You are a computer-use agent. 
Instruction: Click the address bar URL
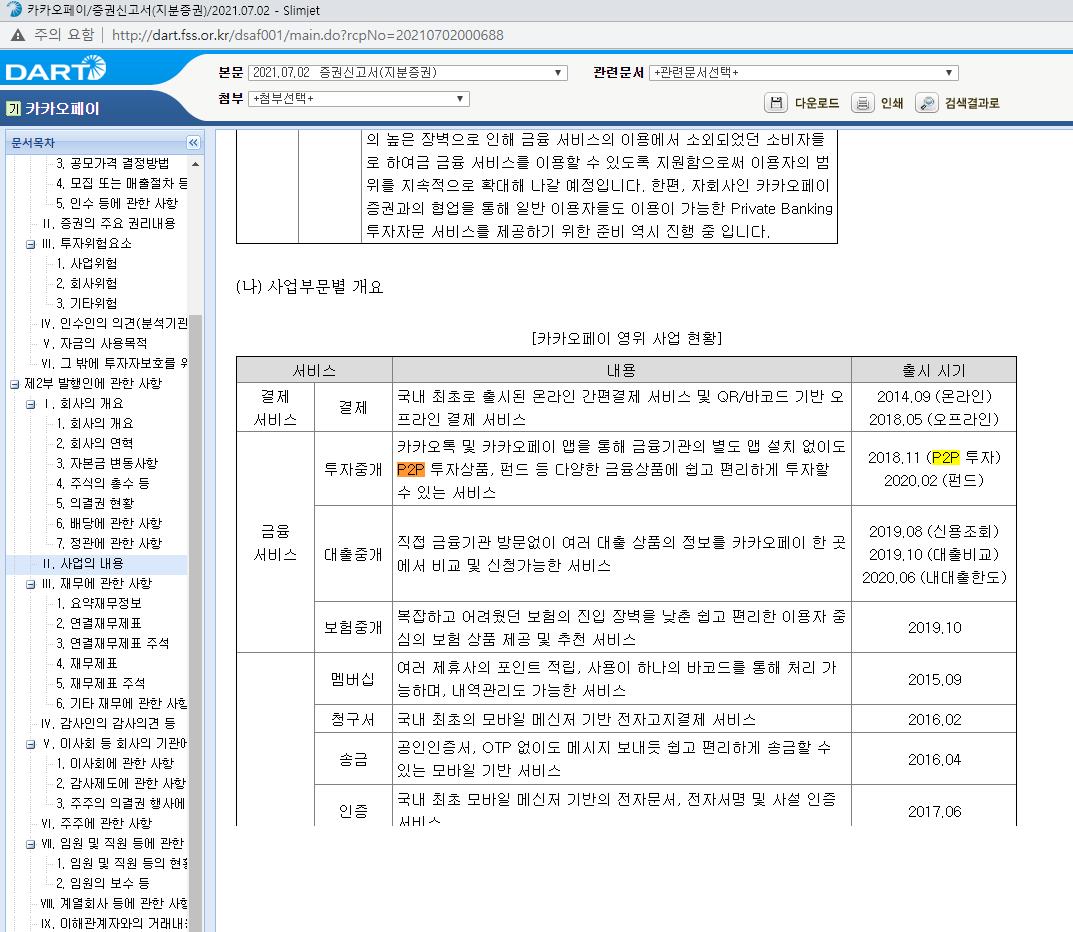tap(307, 35)
